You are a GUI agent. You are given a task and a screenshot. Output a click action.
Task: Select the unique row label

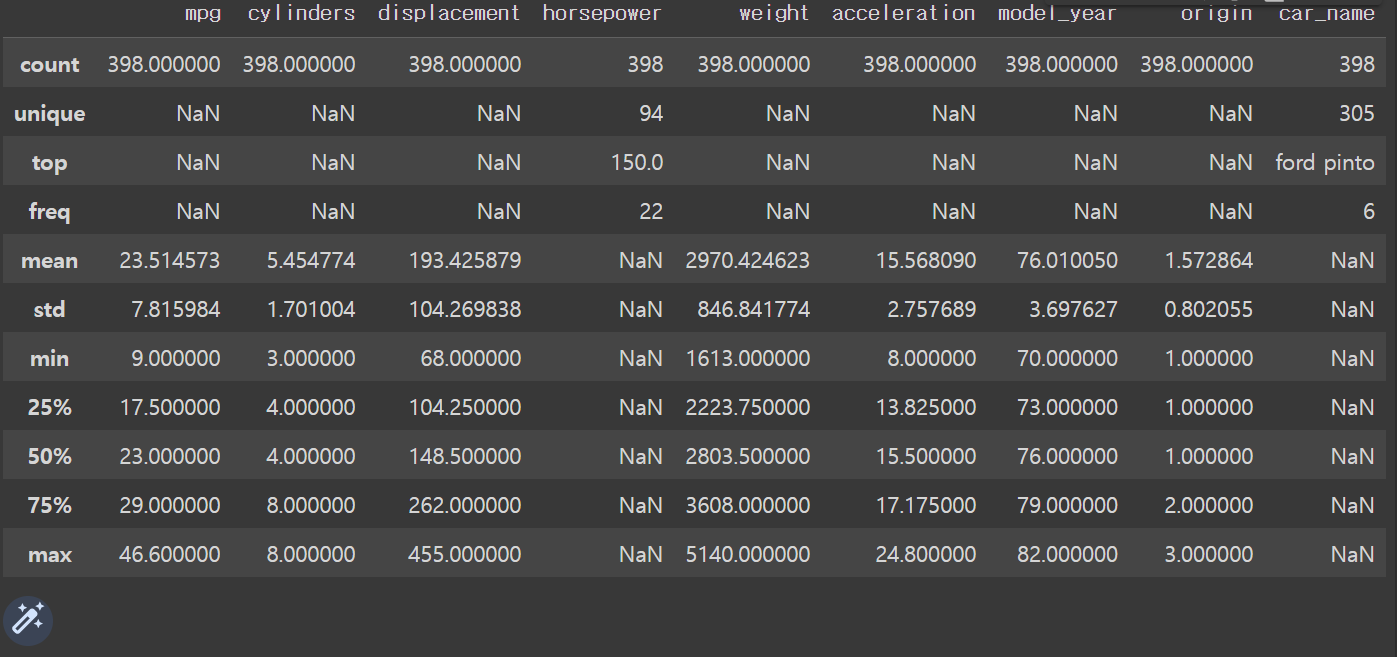pyautogui.click(x=50, y=113)
